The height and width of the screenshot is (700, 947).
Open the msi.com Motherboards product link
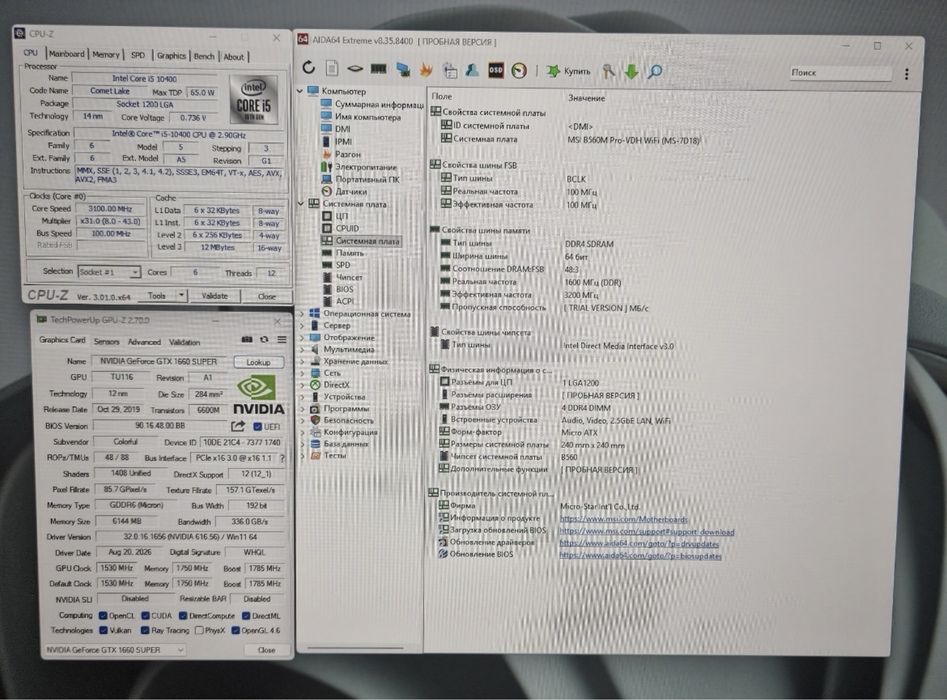[x=623, y=519]
